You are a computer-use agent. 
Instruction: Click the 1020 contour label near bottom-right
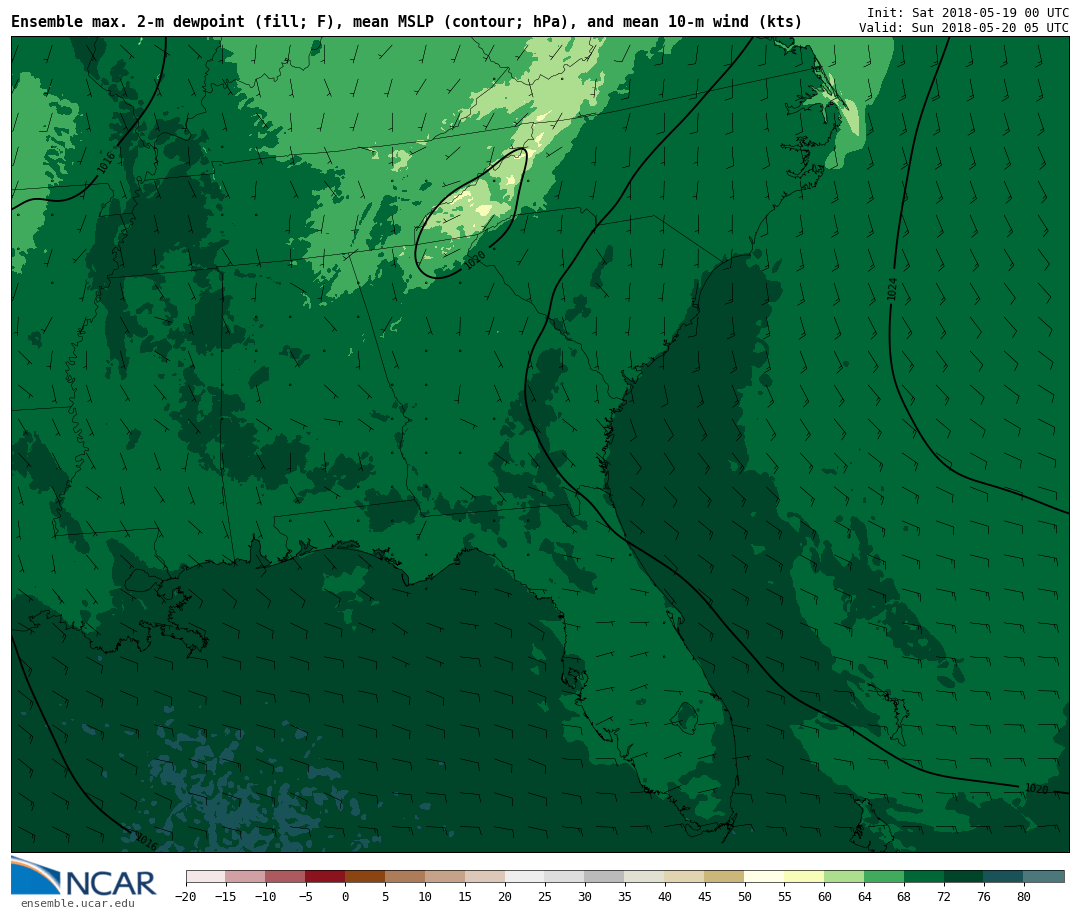(1036, 788)
